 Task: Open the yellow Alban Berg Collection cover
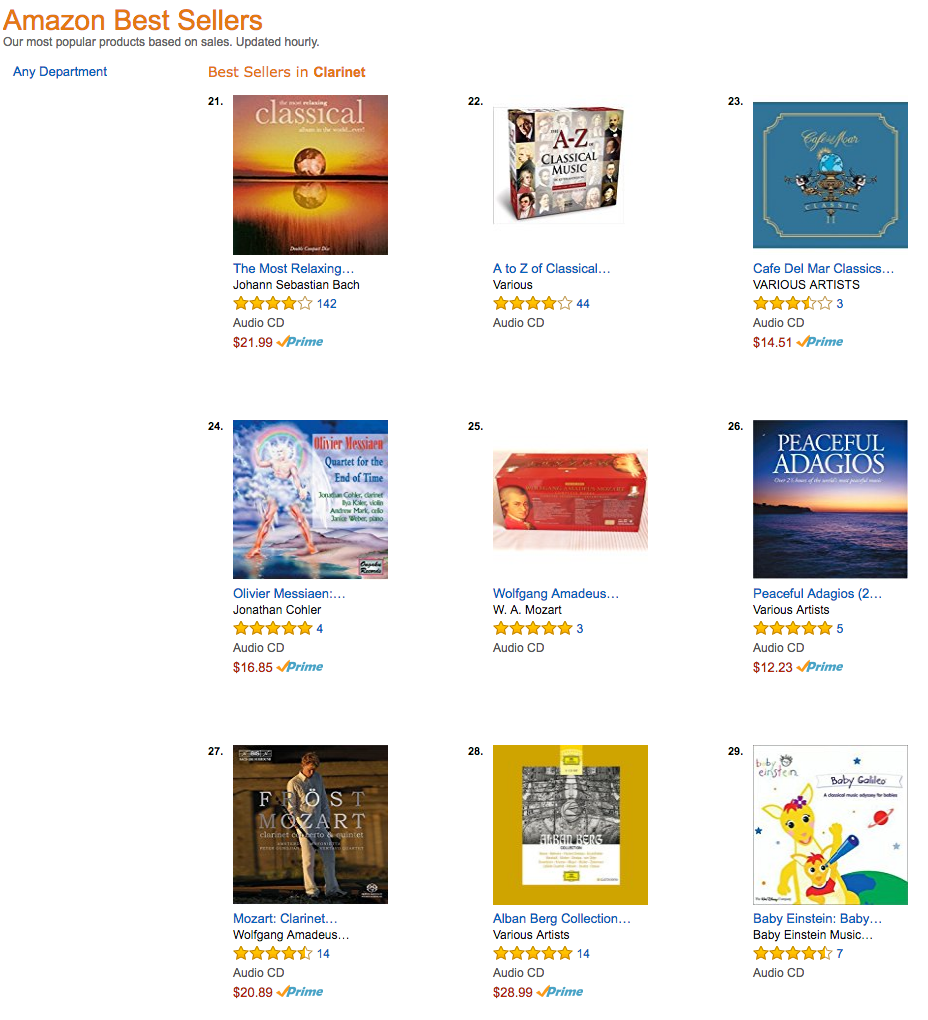point(570,824)
